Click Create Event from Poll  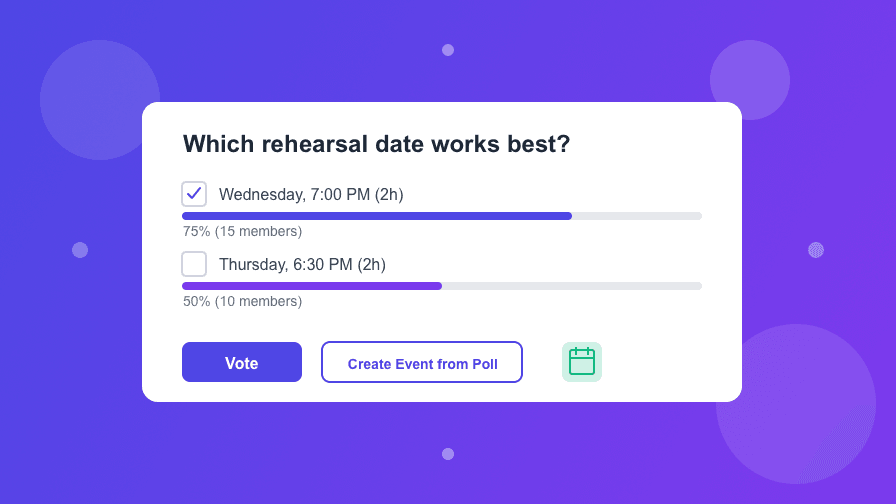click(x=422, y=363)
